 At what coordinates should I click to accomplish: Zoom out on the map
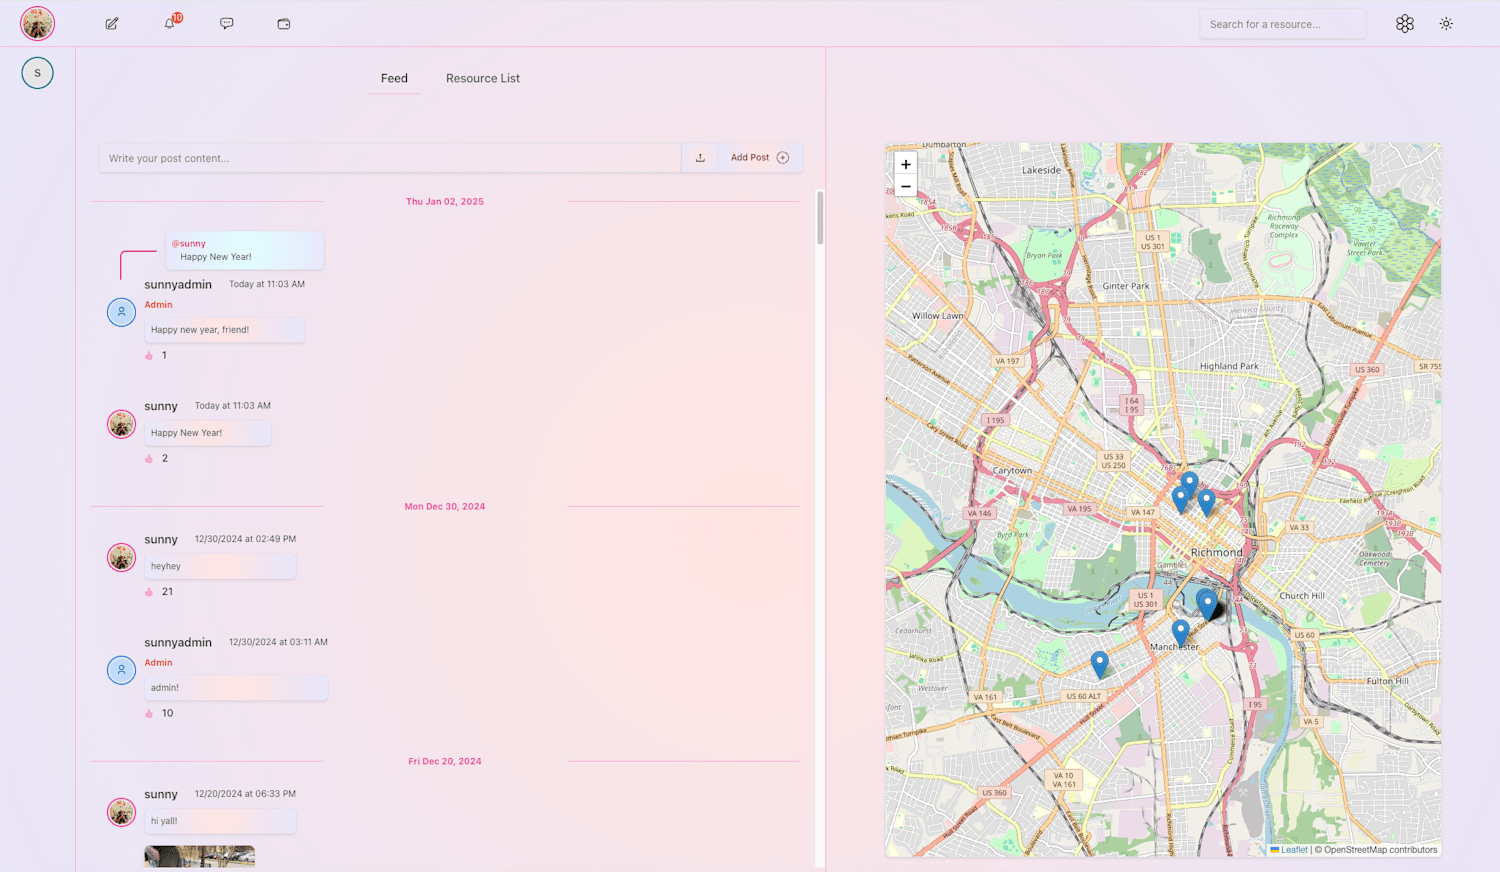(x=906, y=187)
